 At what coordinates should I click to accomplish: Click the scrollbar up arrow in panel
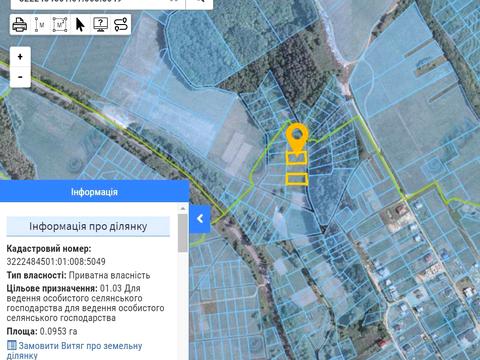click(183, 208)
